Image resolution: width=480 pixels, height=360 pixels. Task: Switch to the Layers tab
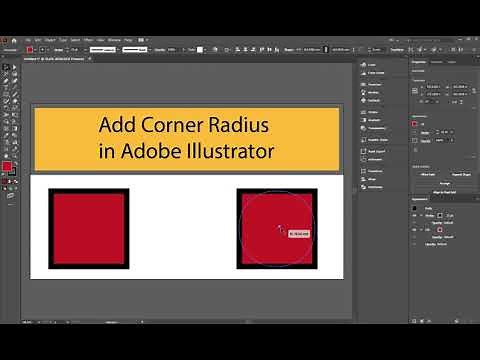(x=436, y=62)
